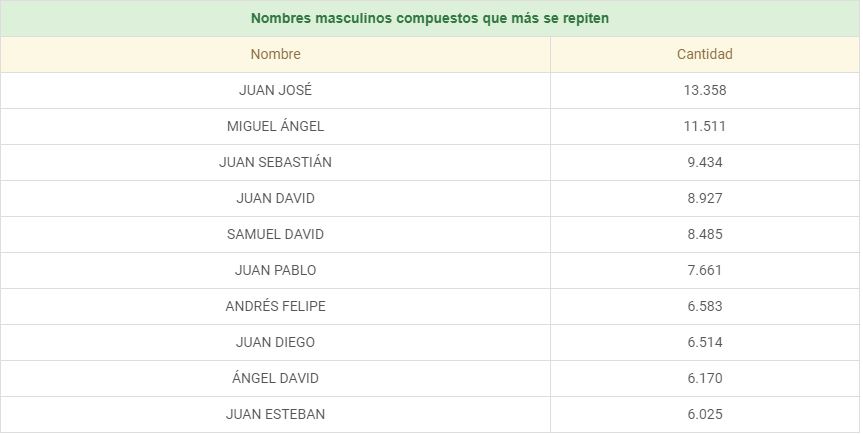Select the JUAN ESTEBAN name cell
This screenshot has height=434, width=863.
[275, 414]
